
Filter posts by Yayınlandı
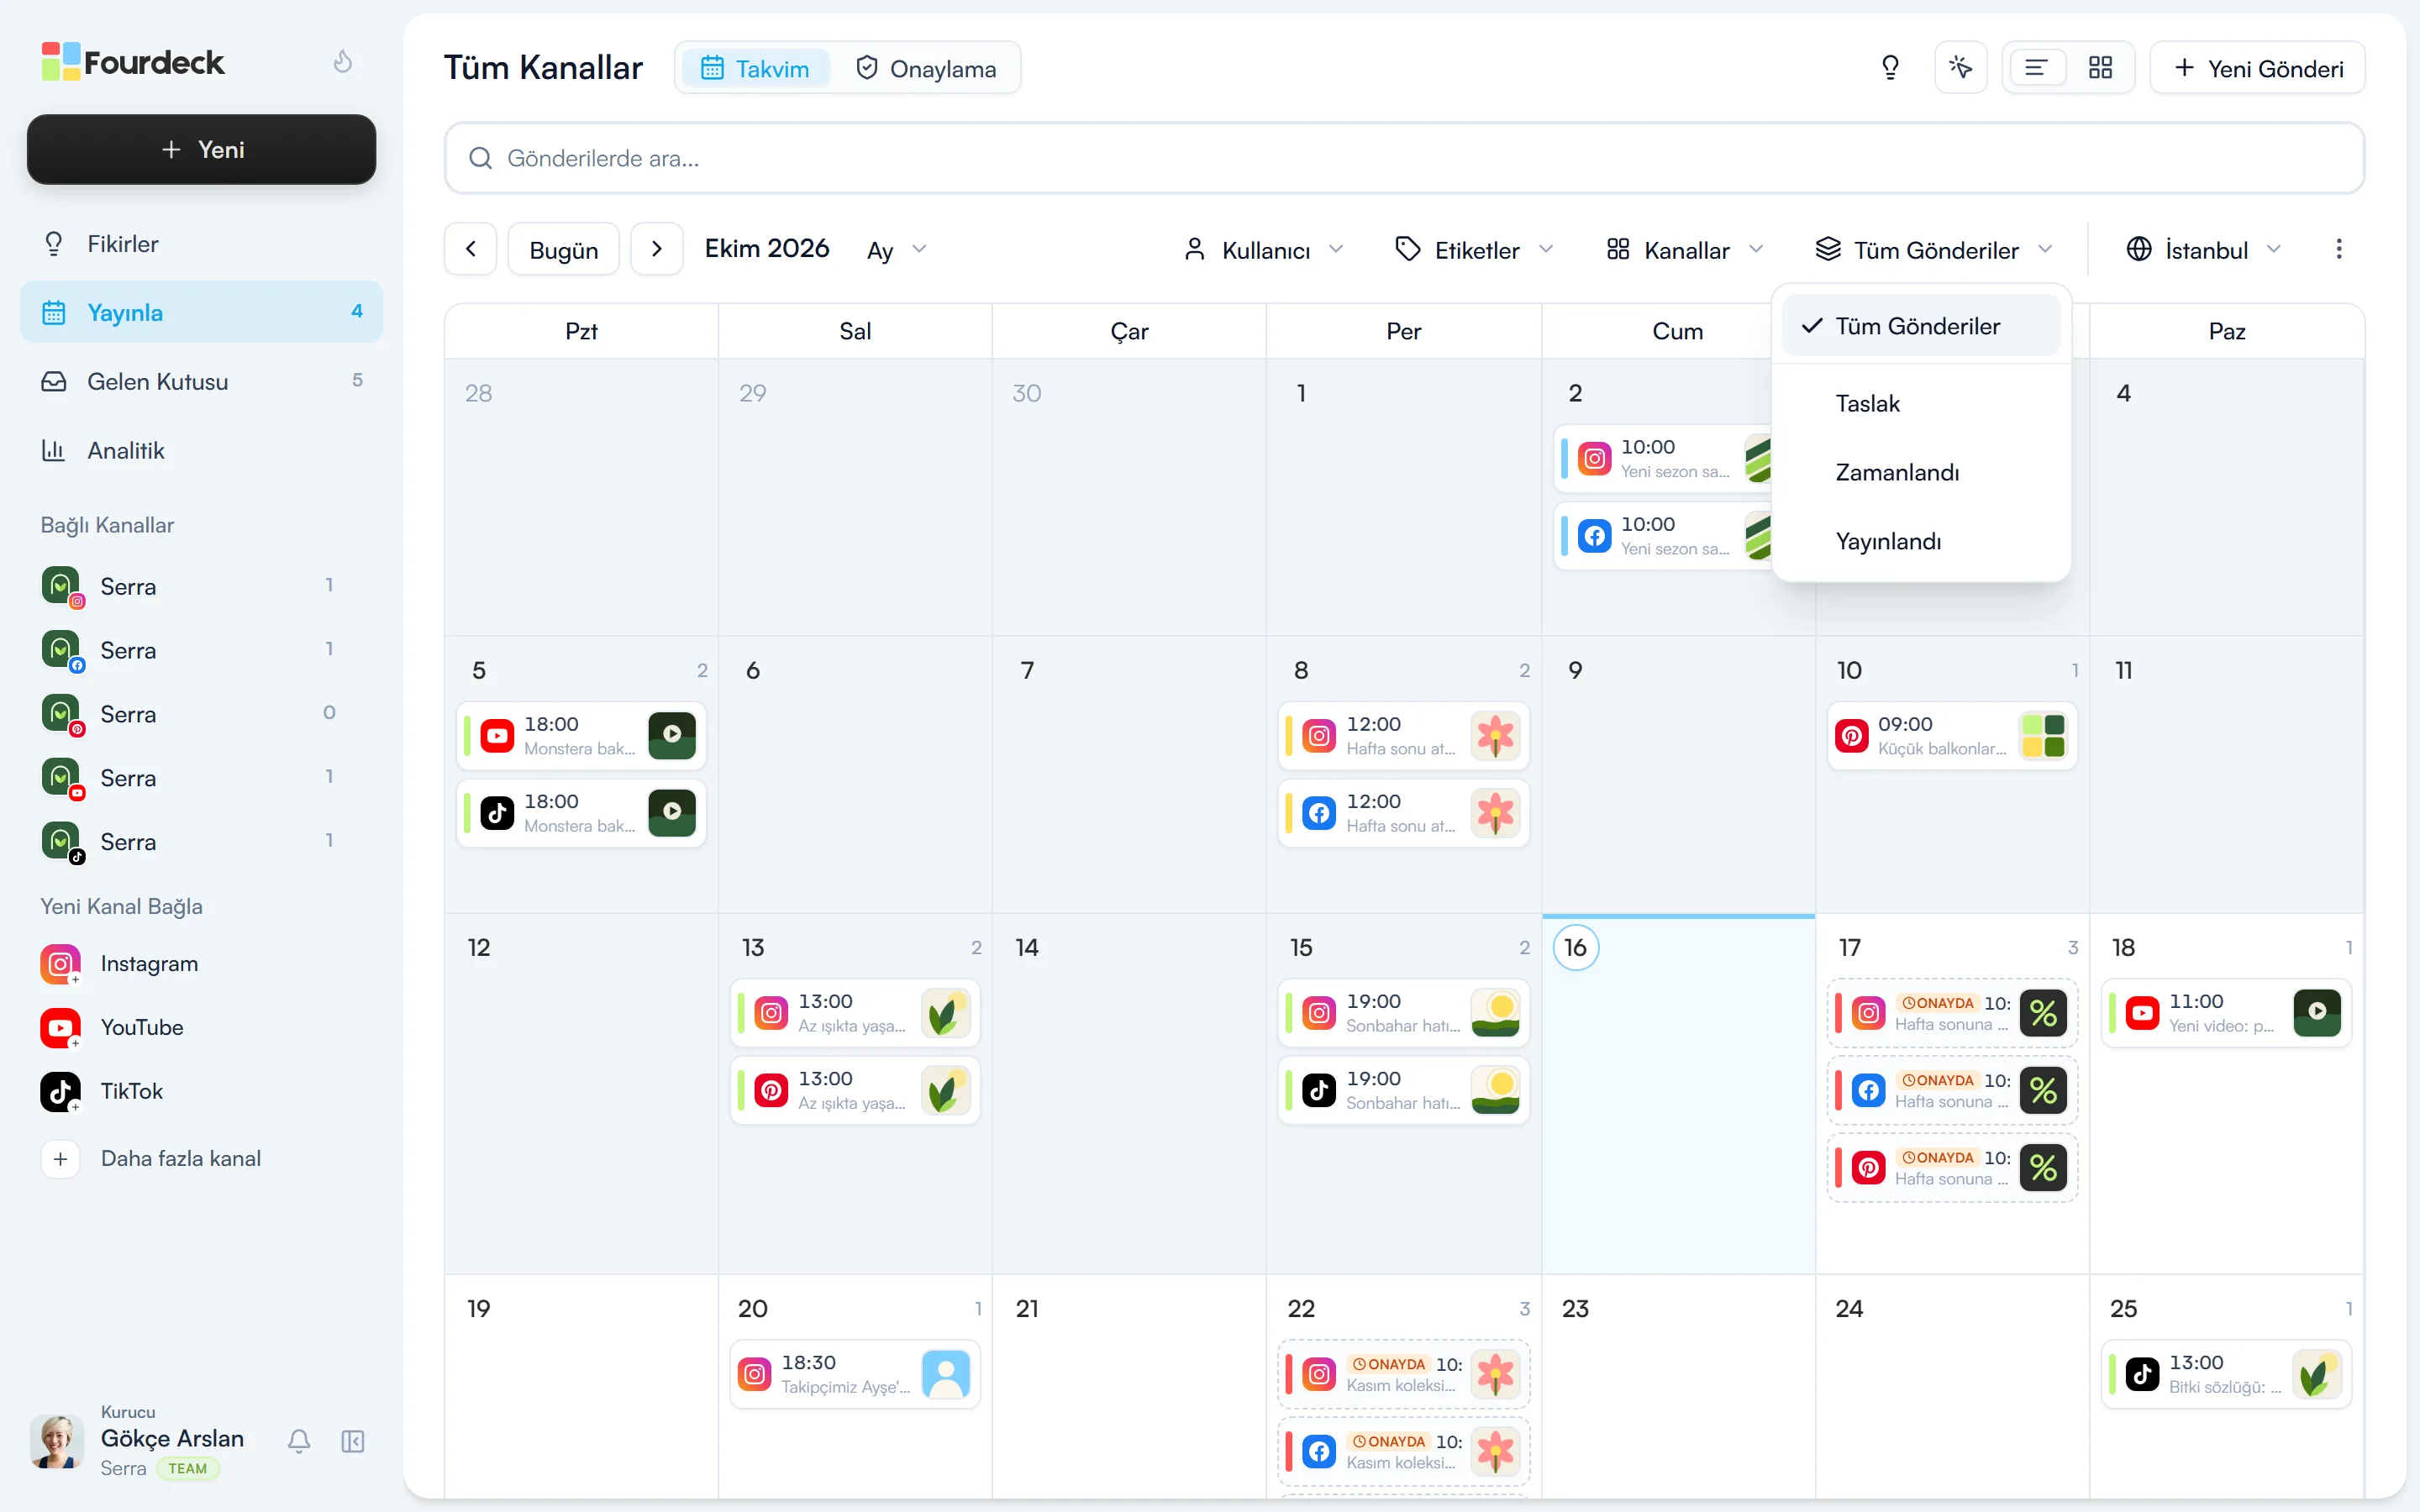click(x=1921, y=541)
